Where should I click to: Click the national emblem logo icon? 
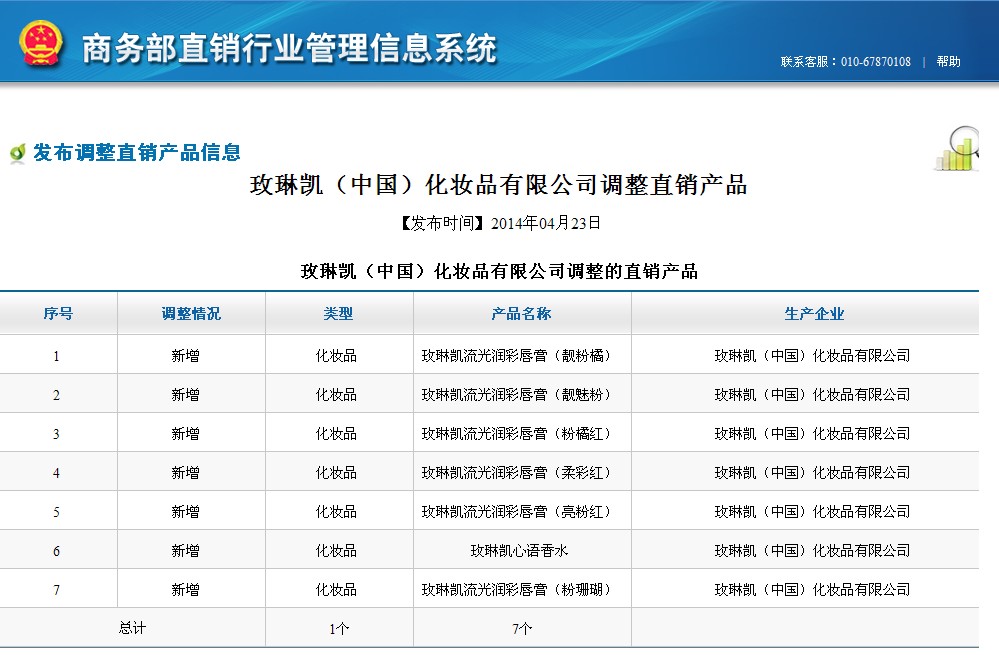(40, 44)
